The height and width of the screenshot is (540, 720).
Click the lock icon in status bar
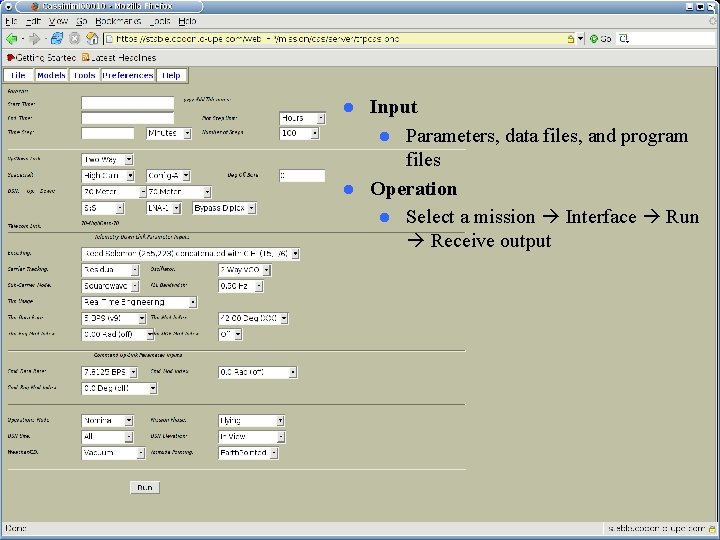(712, 529)
